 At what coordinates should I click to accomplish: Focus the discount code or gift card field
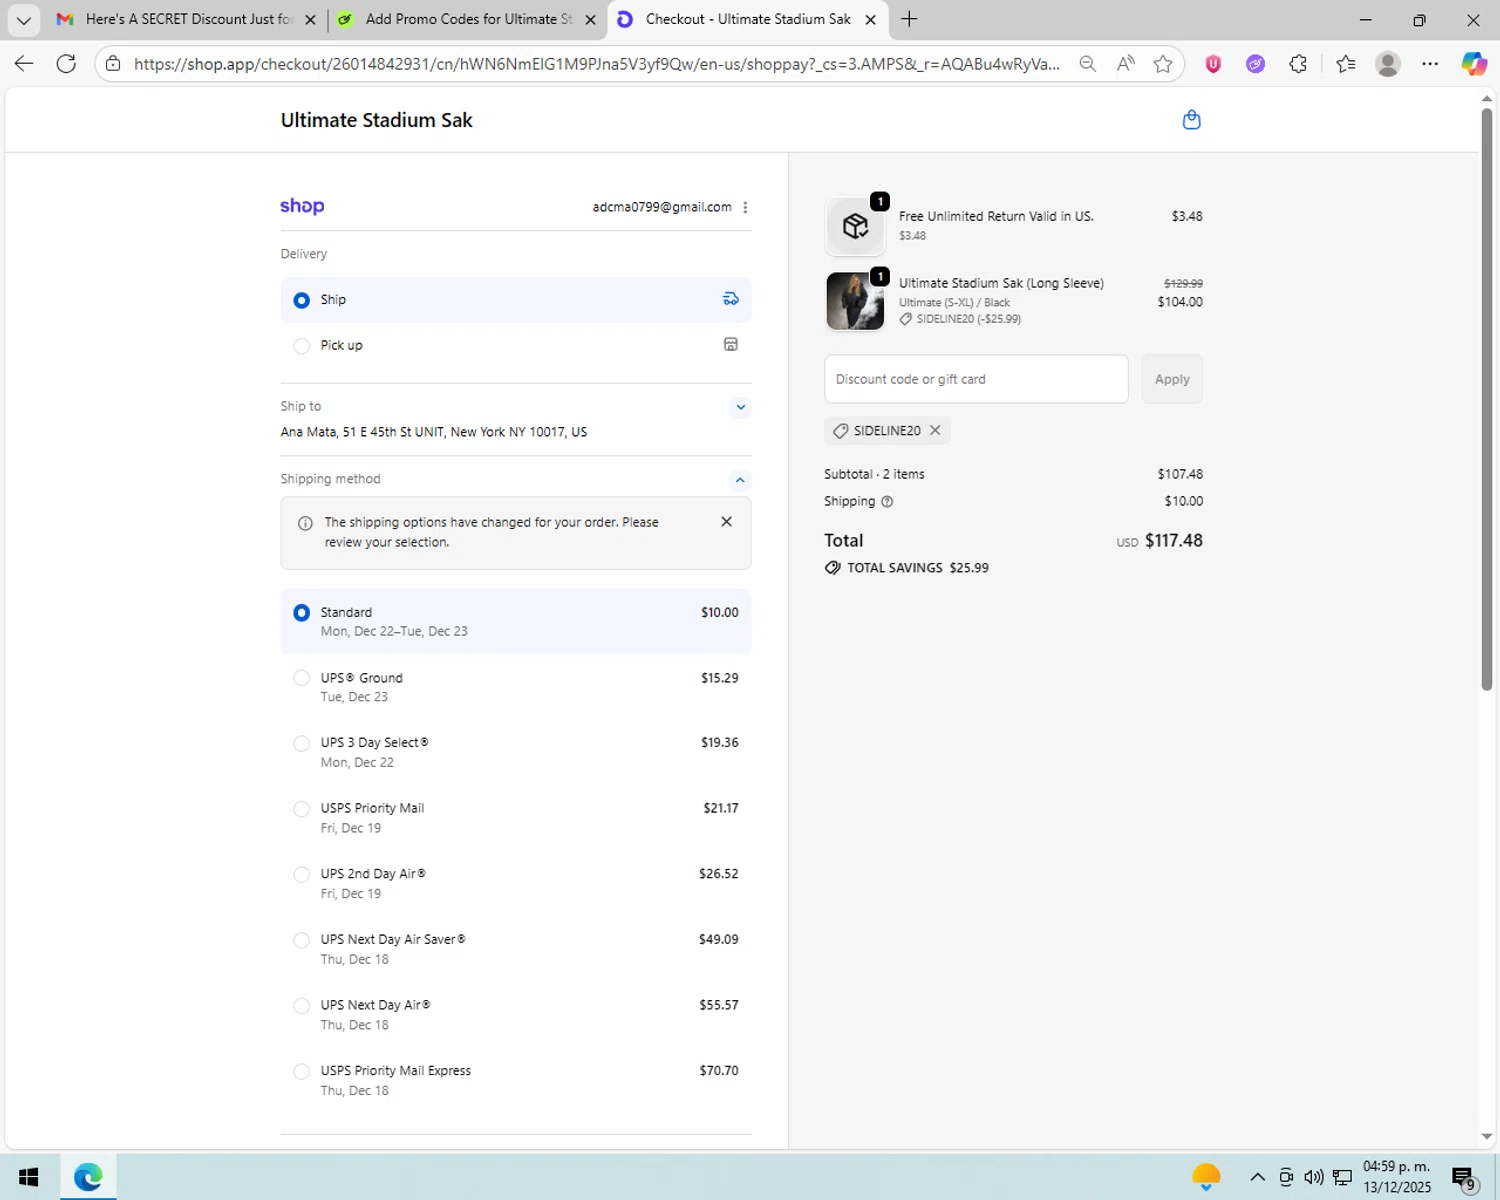coord(976,379)
